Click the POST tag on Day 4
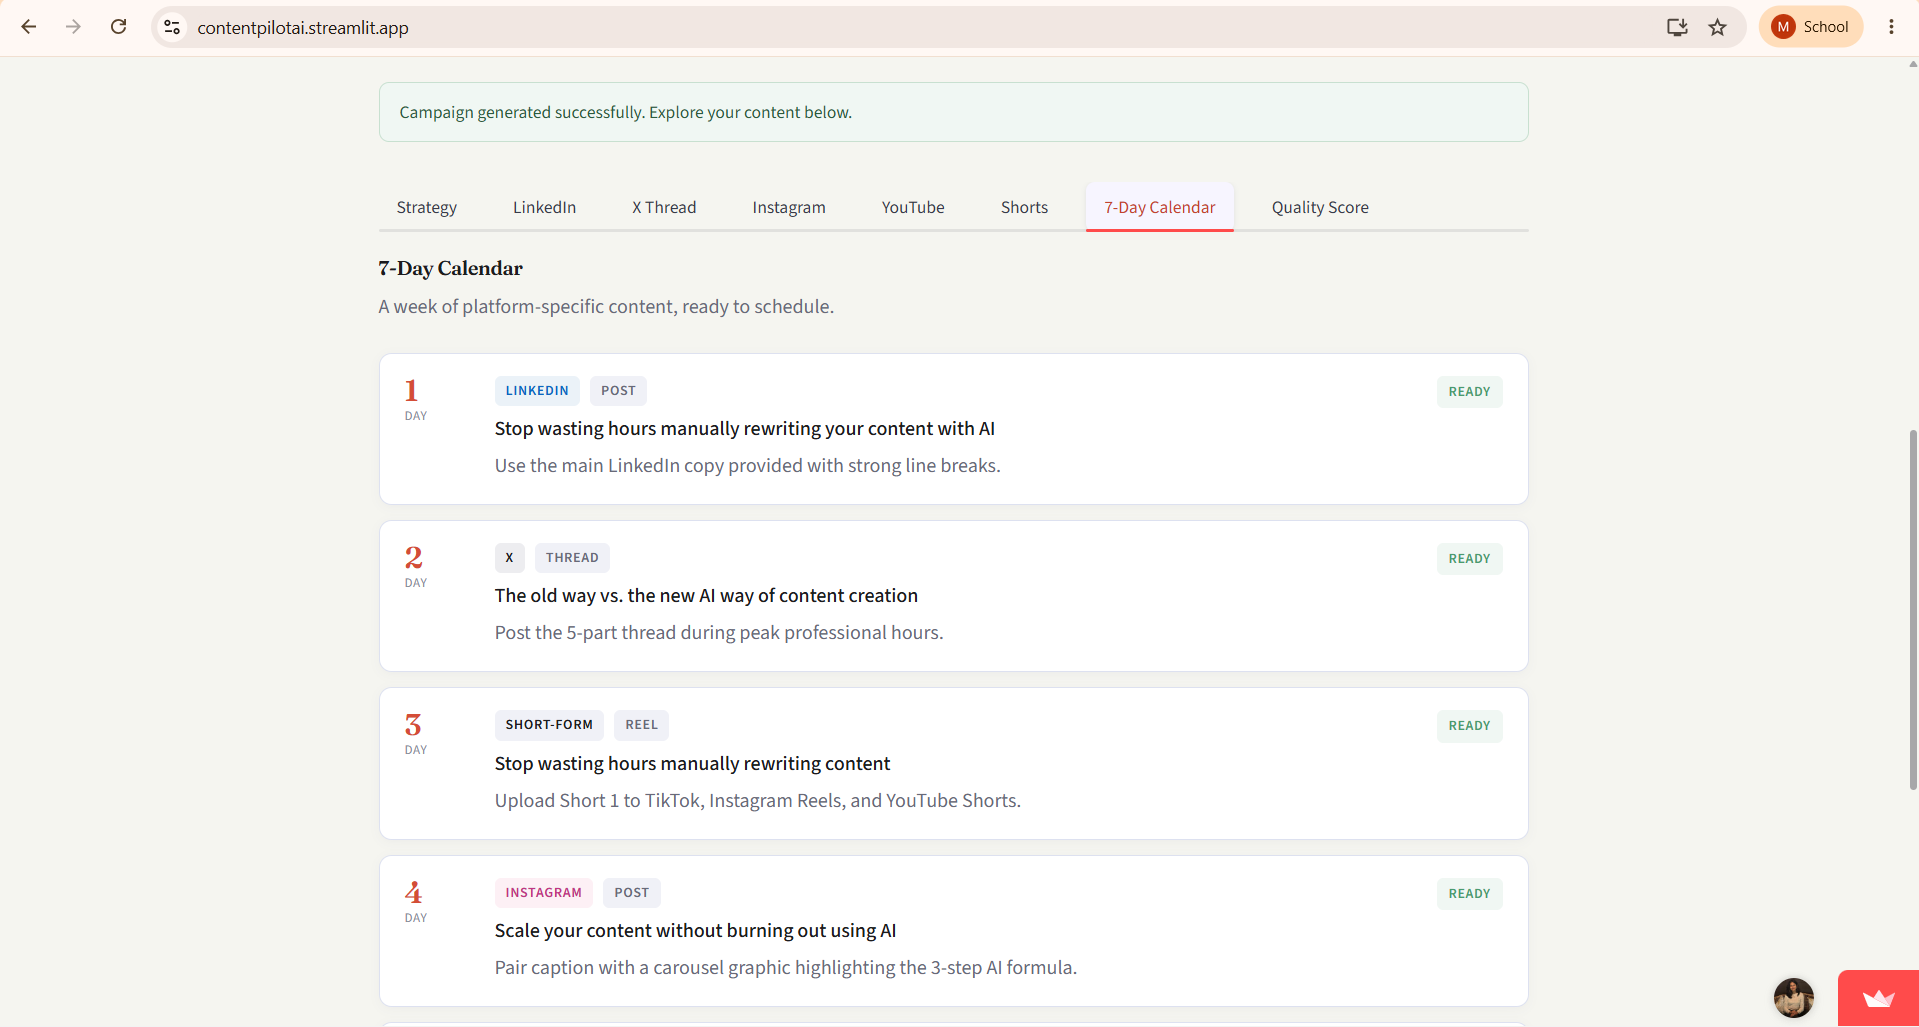Screen dimensions: 1919x1027 tap(632, 893)
